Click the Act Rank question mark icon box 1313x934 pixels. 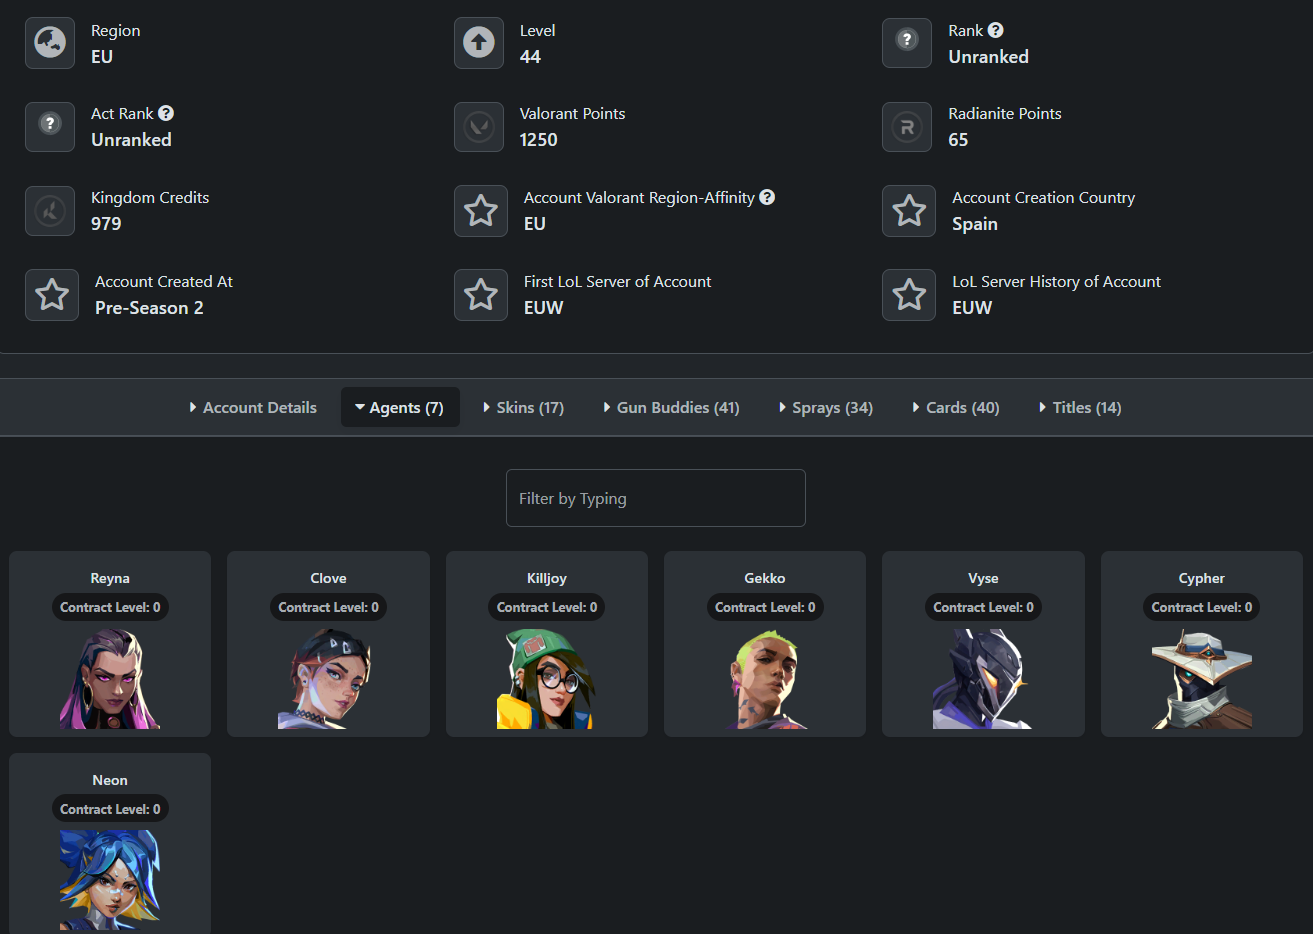point(50,127)
